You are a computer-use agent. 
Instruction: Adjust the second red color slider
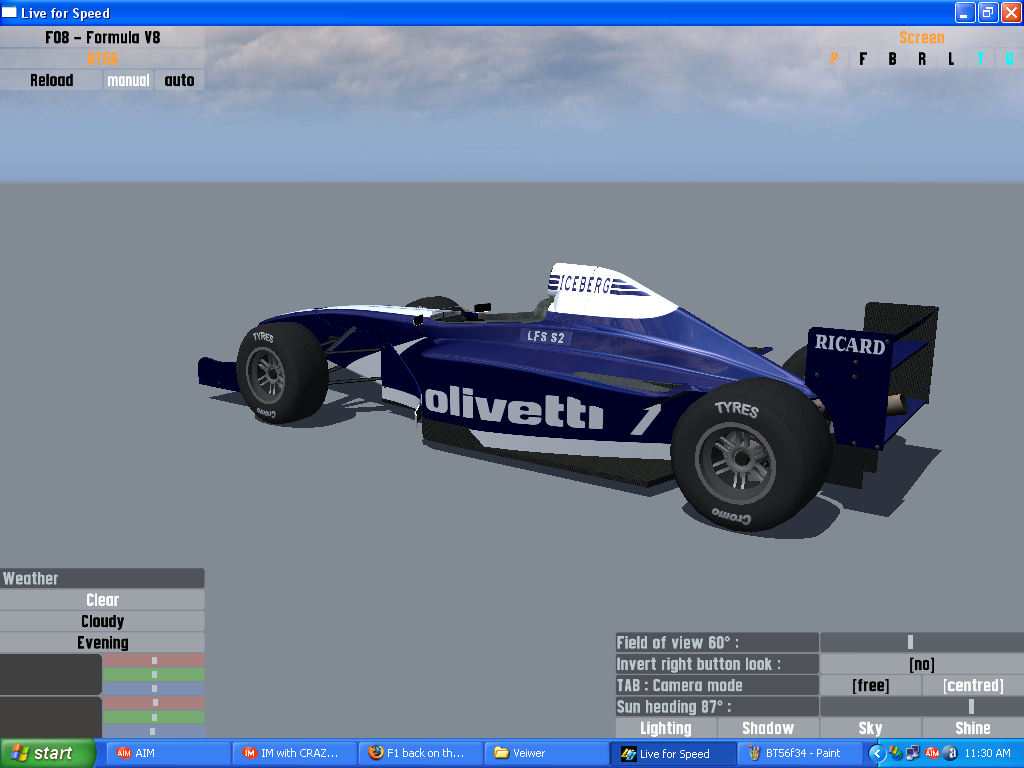pyautogui.click(x=154, y=703)
